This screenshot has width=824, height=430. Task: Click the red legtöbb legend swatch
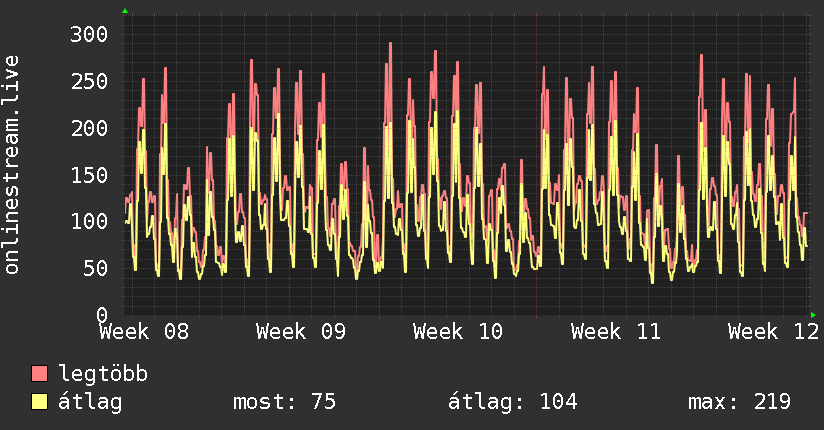(x=39, y=373)
